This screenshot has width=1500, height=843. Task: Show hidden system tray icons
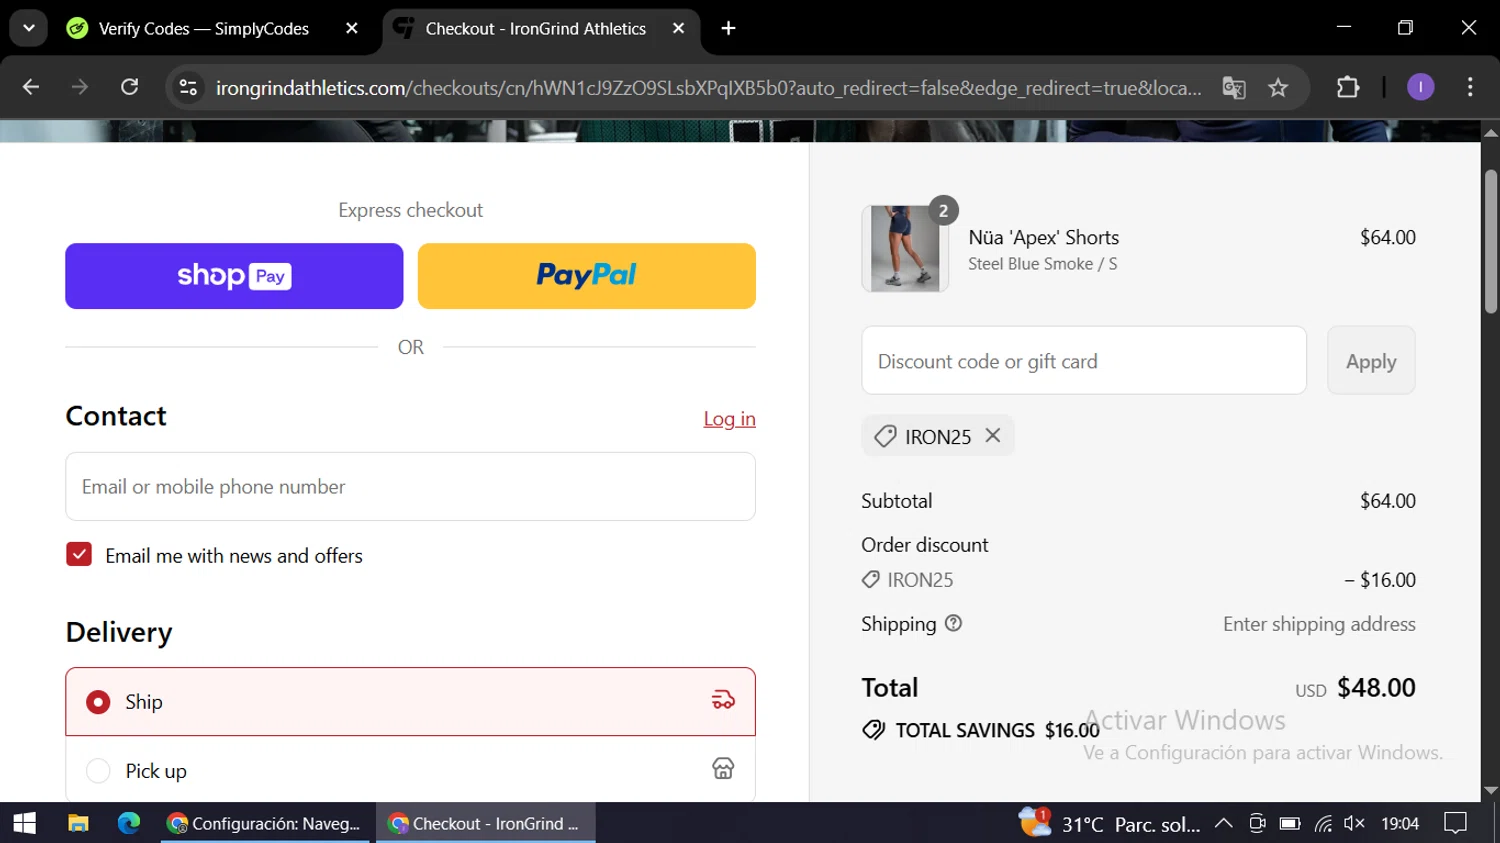(x=1223, y=824)
